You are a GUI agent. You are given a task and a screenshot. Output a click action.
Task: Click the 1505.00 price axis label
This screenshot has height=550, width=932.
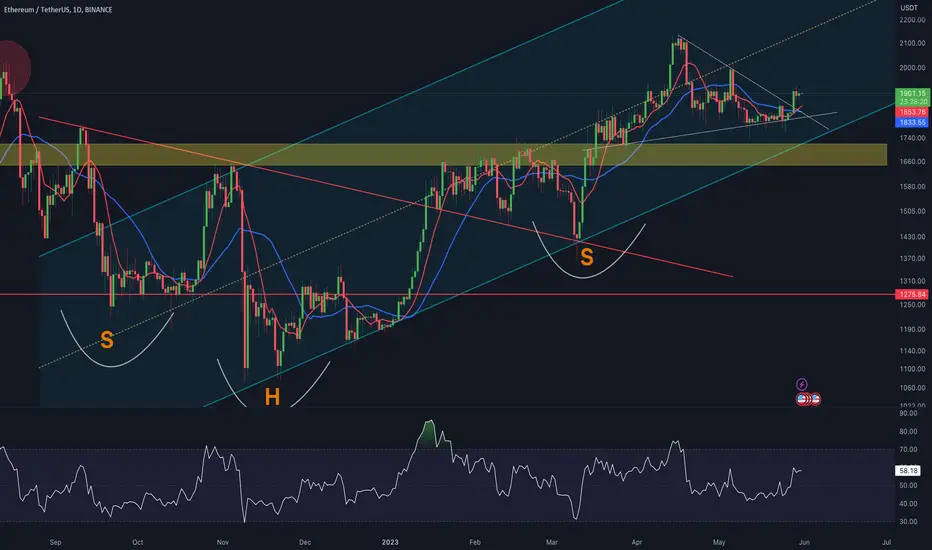tap(912, 211)
